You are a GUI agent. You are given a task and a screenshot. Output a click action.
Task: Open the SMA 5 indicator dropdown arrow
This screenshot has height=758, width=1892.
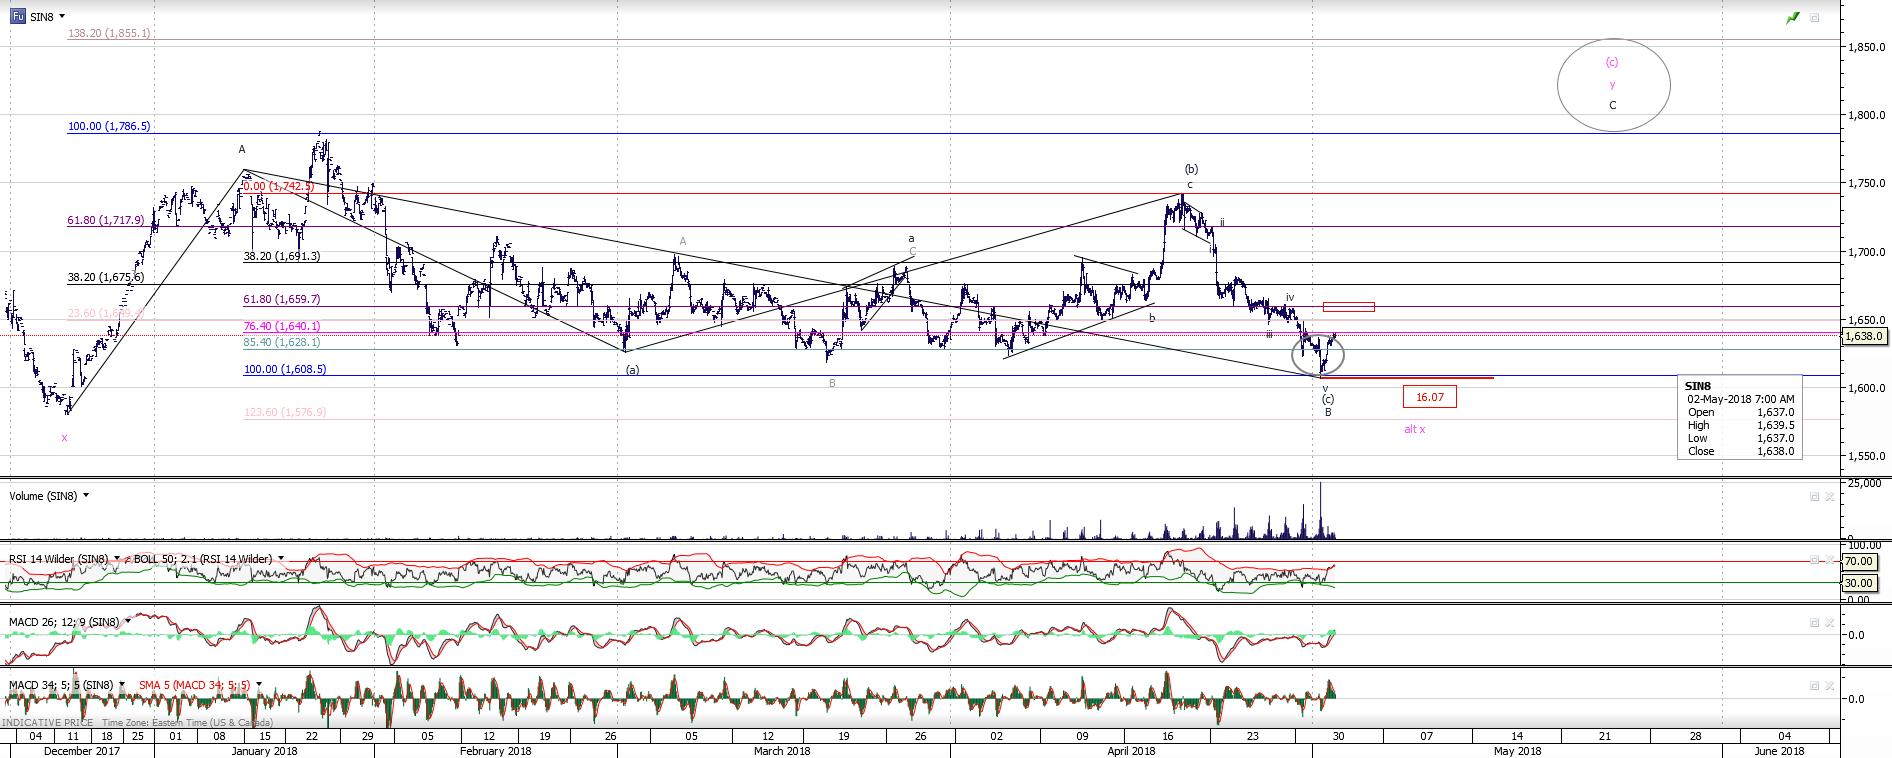pyautogui.click(x=258, y=685)
